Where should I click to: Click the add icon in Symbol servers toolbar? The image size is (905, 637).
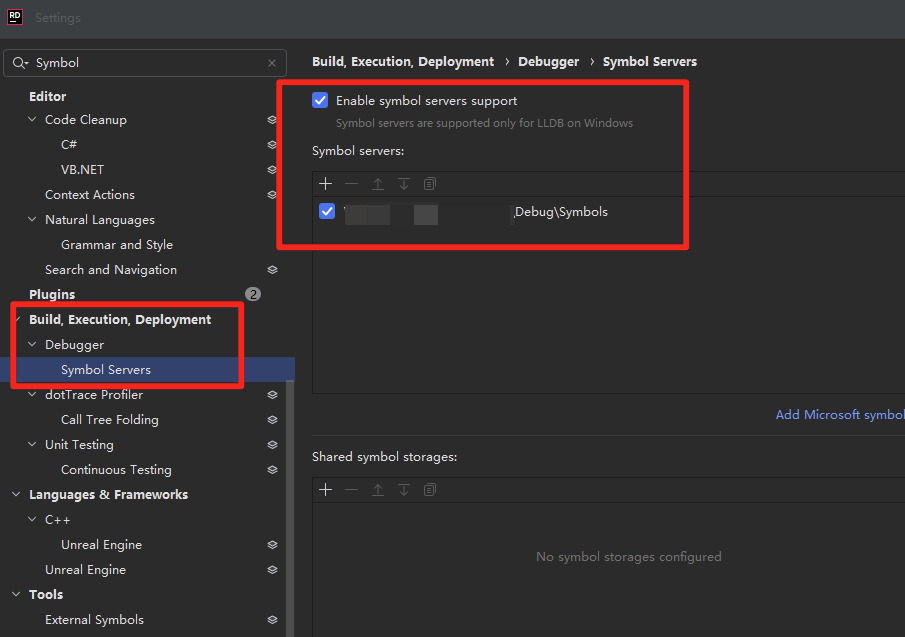pos(325,184)
